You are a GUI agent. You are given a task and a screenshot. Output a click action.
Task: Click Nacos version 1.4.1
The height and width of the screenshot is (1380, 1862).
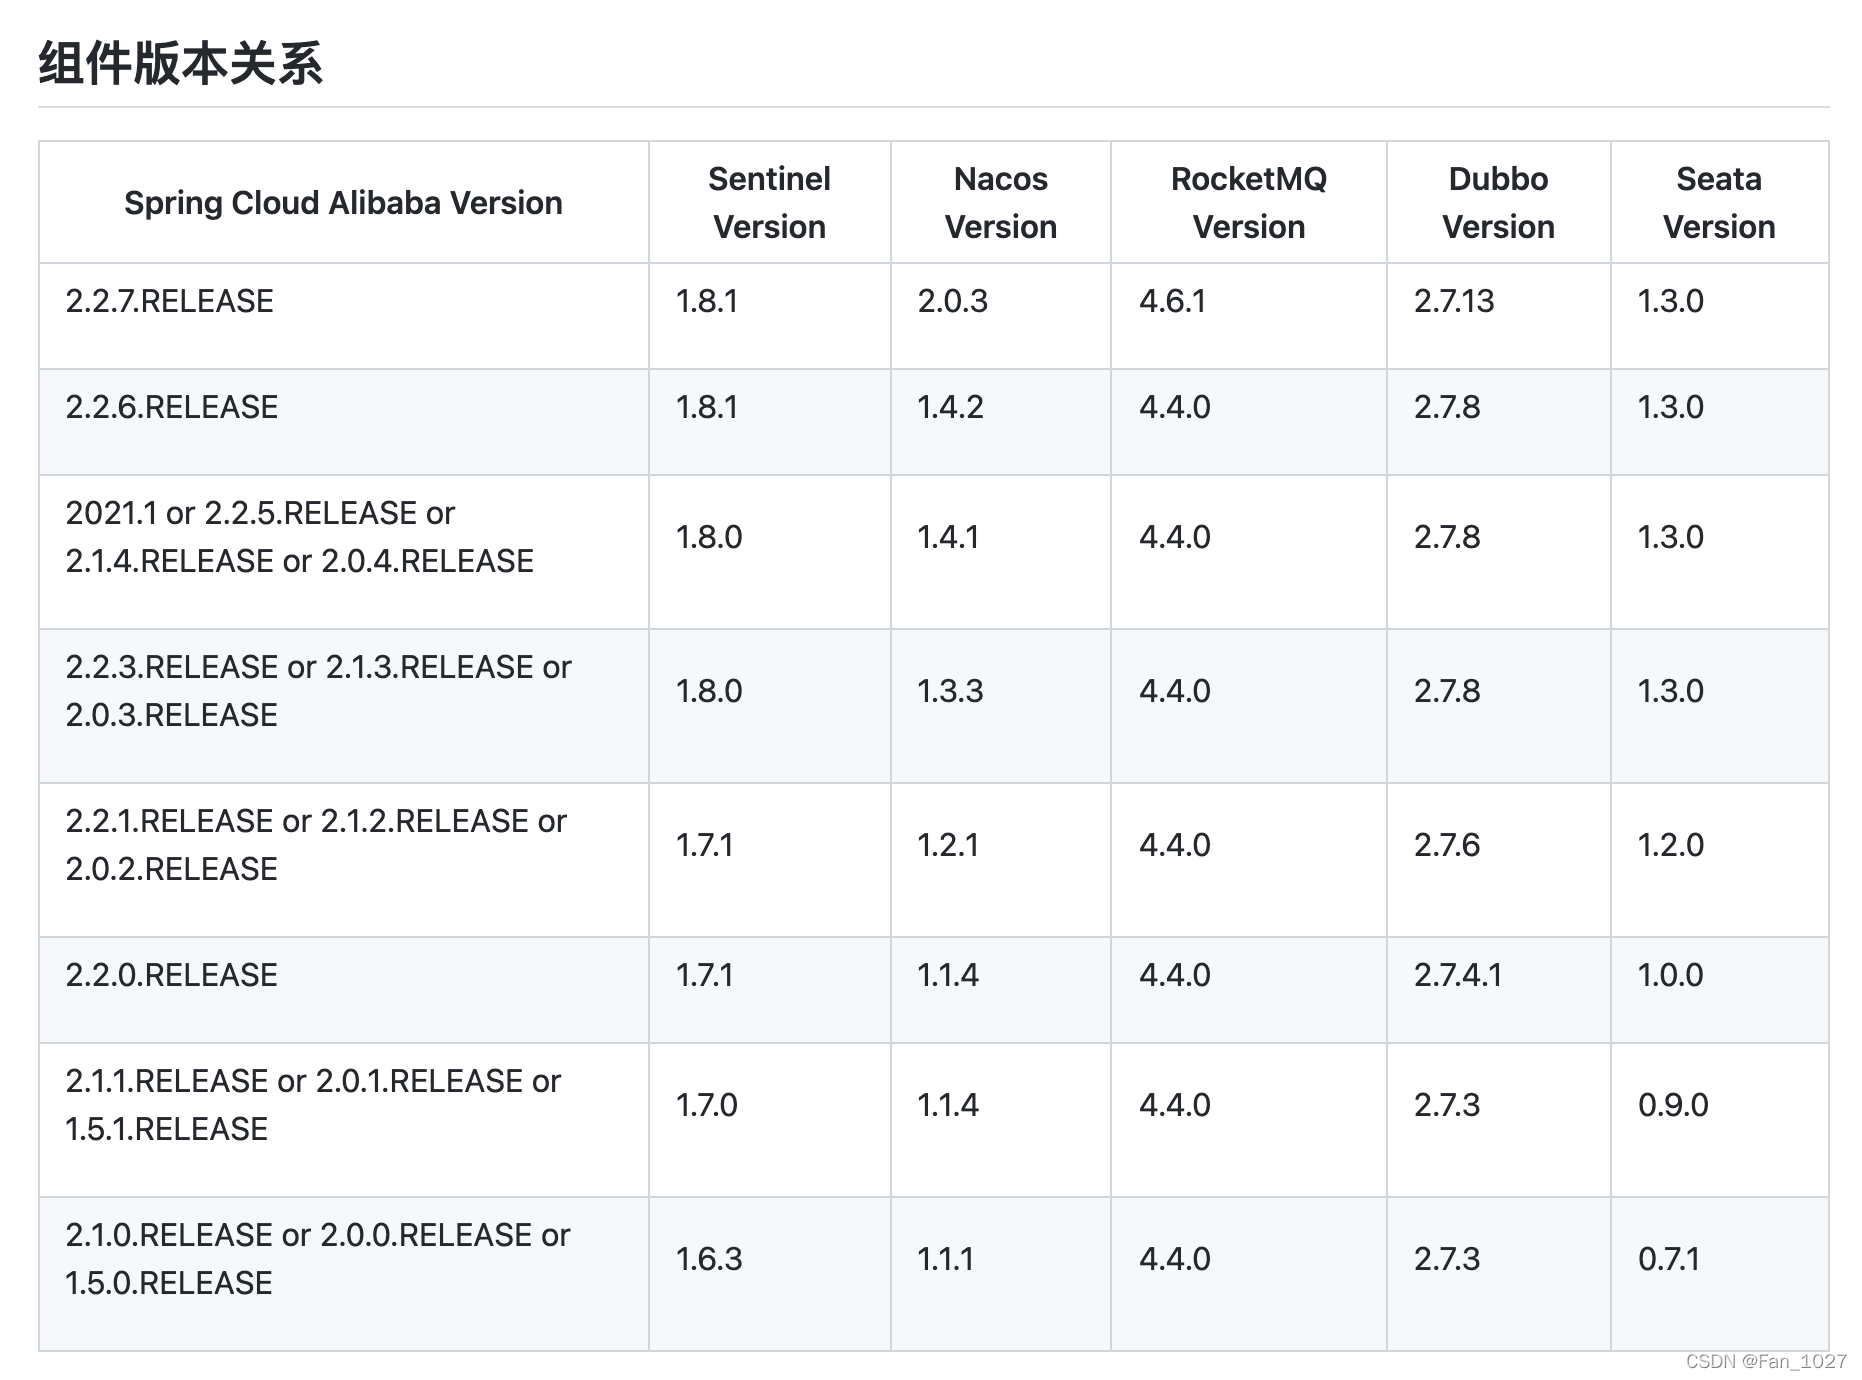(x=948, y=537)
